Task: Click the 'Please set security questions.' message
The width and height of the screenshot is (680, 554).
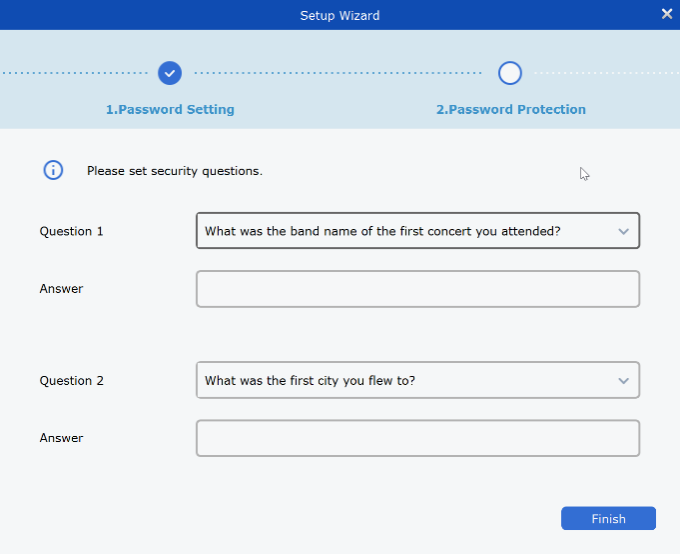Action: (x=175, y=171)
